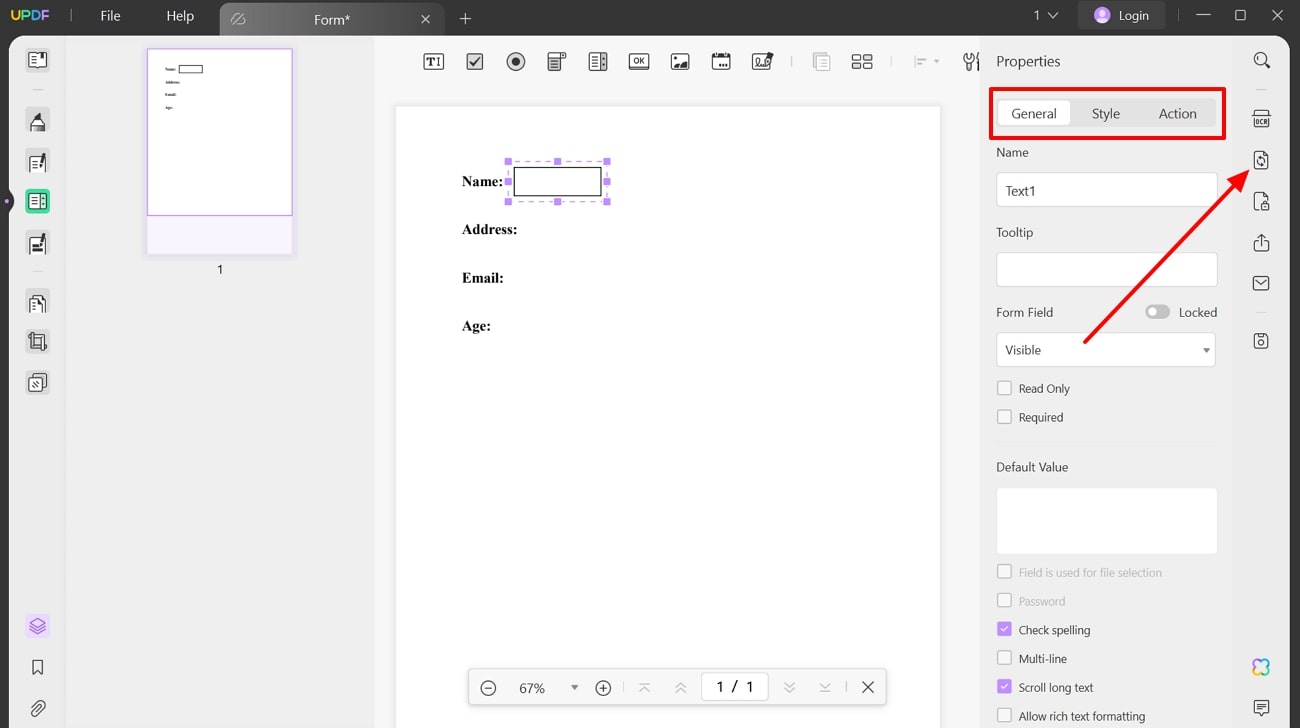Screen dimensions: 1300x728
Task: Select the Date Field form tool
Action: point(721,62)
